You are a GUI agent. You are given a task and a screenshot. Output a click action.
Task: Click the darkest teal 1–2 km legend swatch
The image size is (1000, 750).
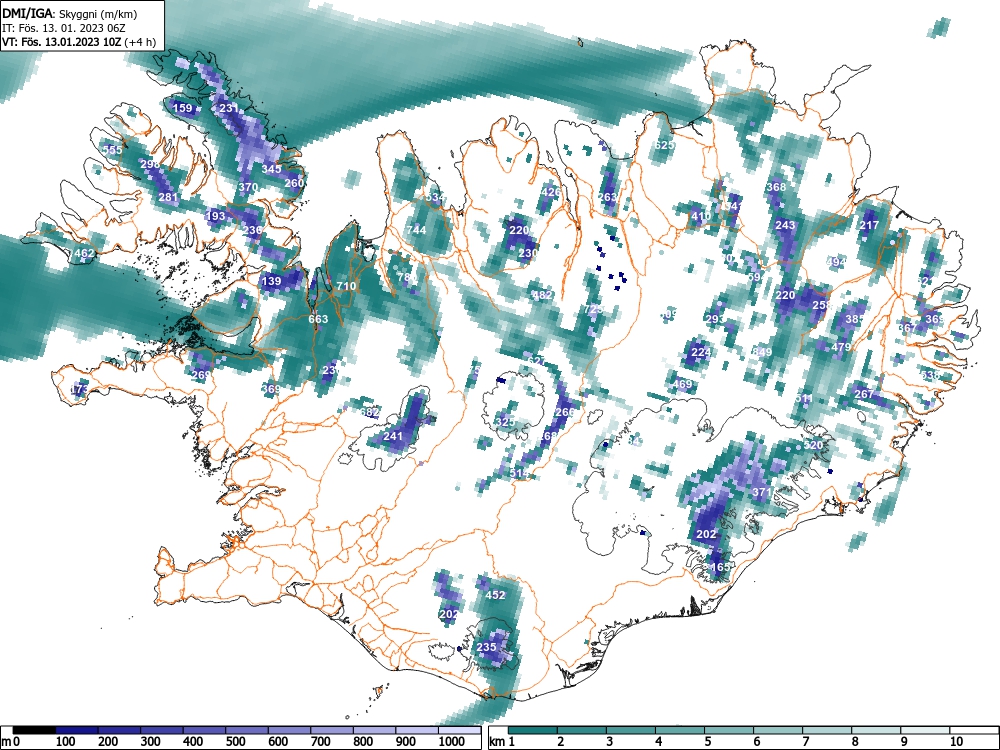click(x=533, y=730)
